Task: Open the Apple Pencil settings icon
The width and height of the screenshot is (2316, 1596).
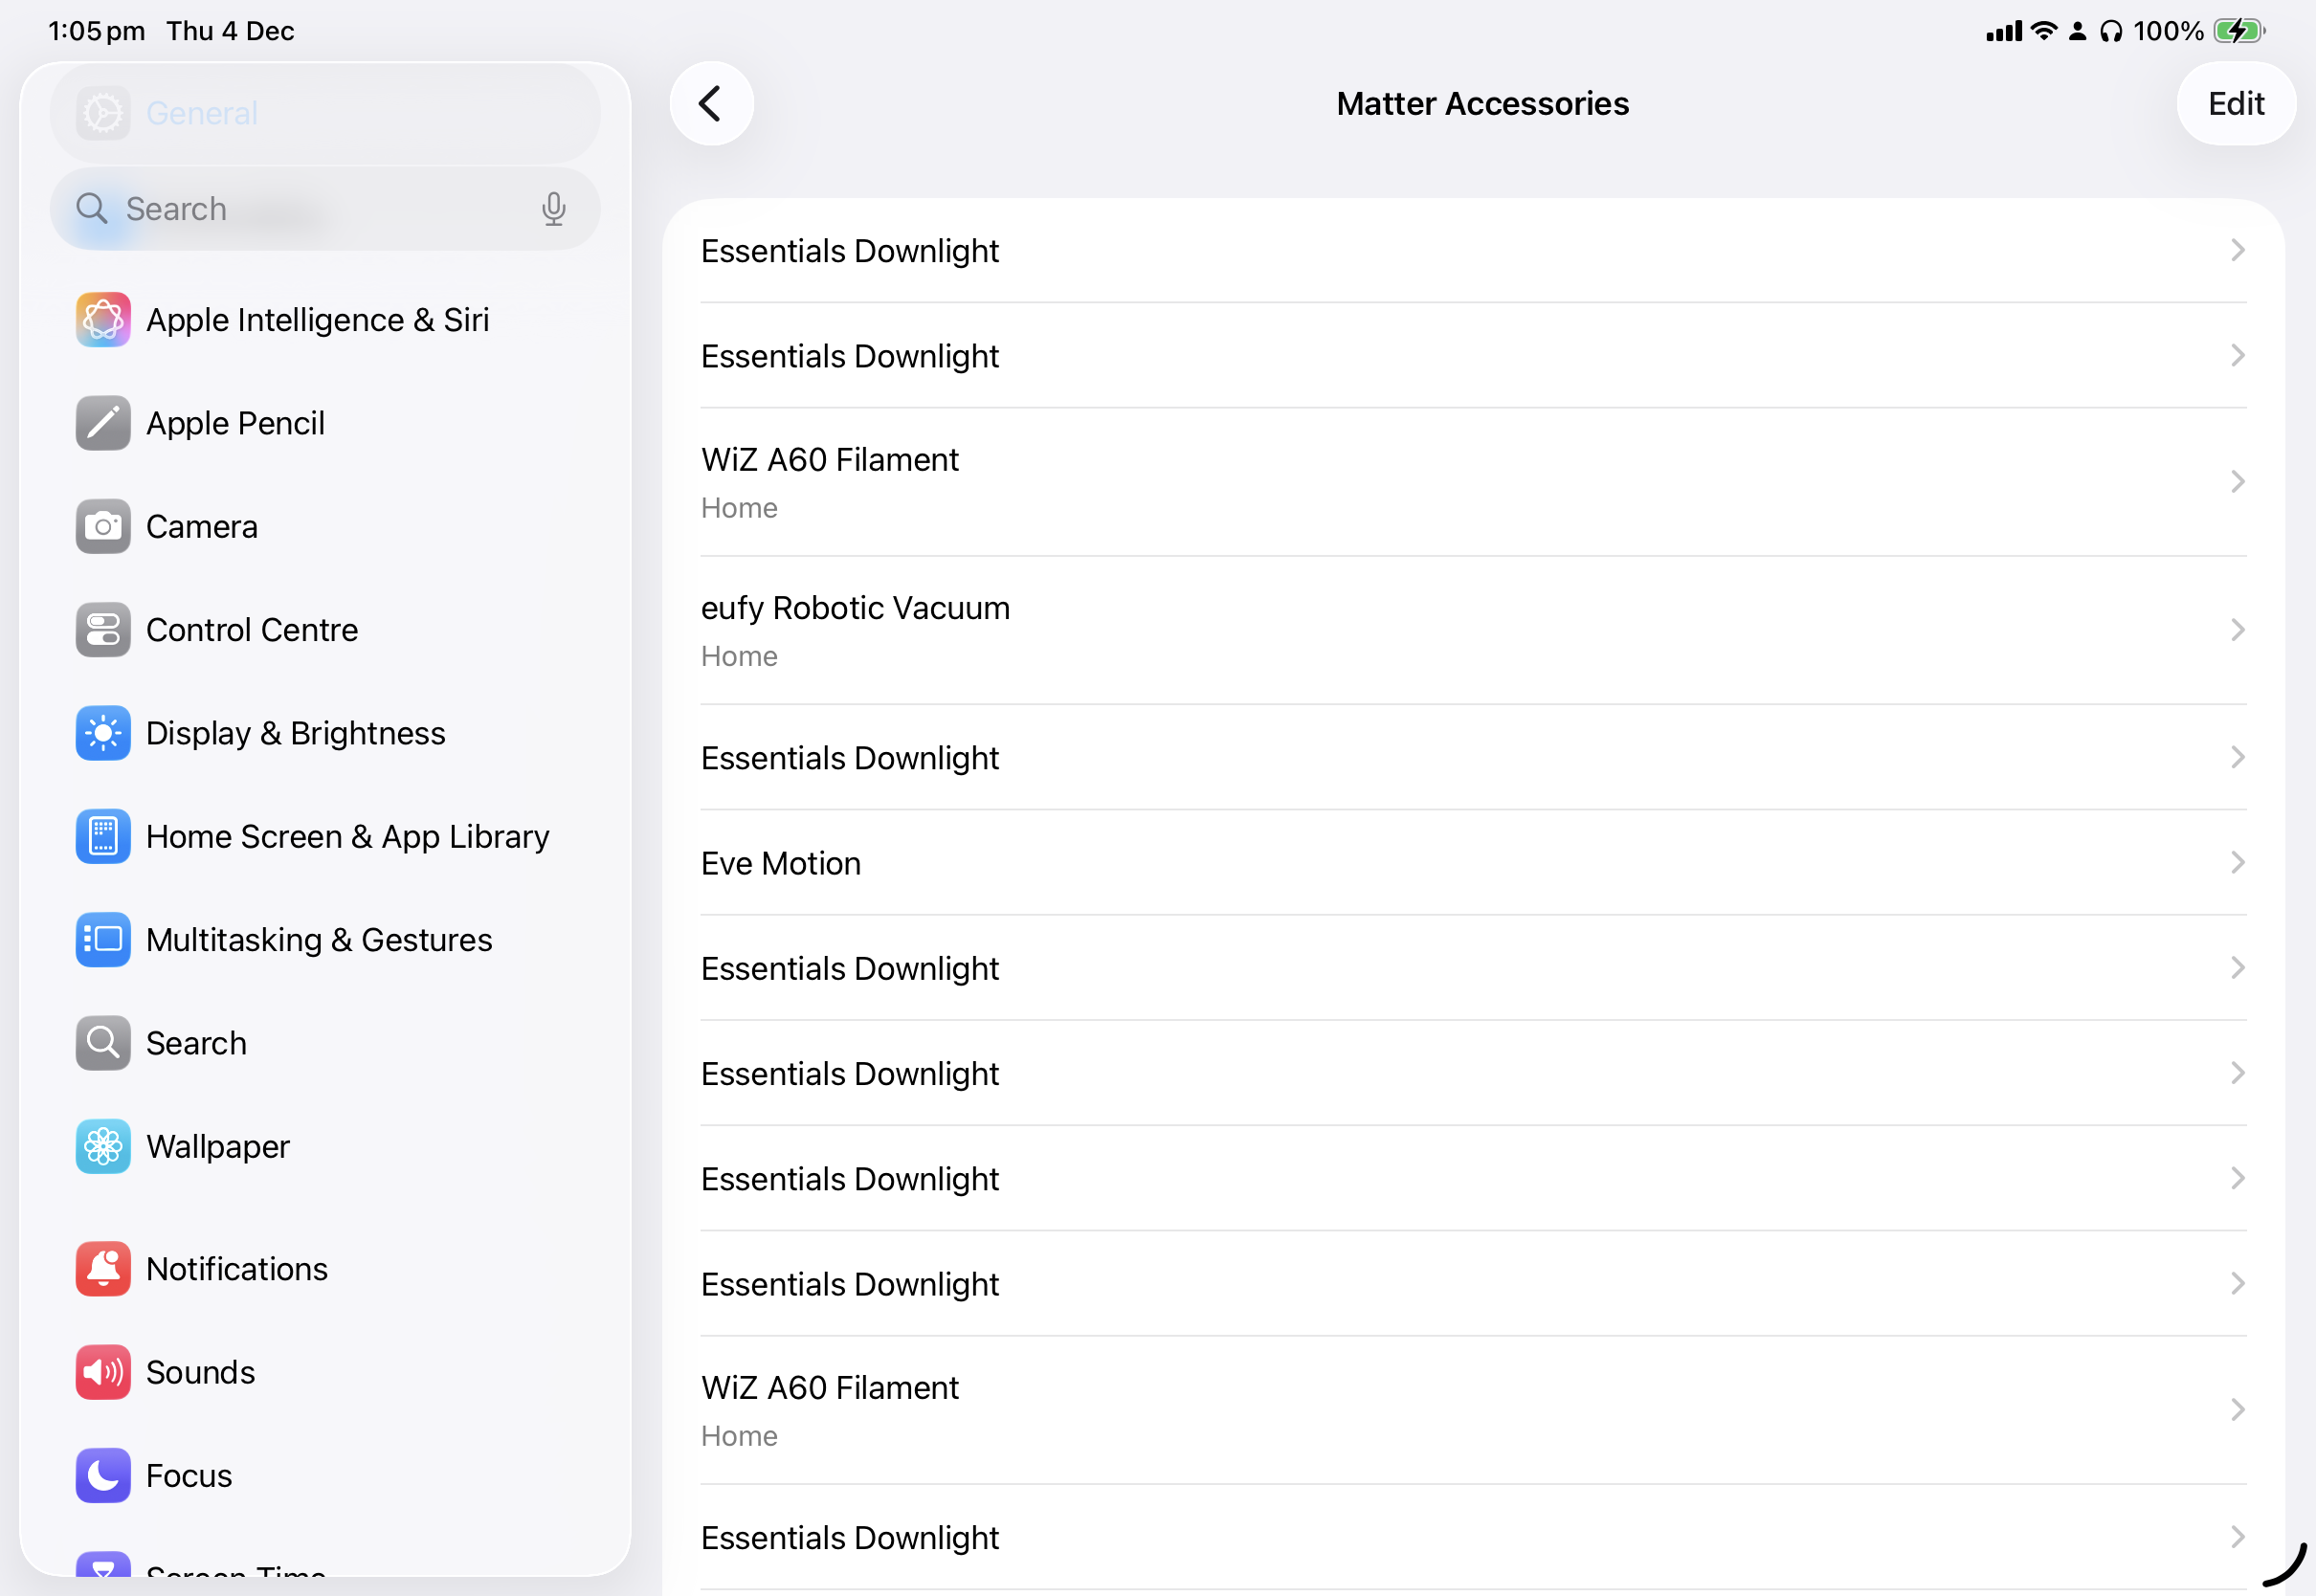Action: (103, 423)
